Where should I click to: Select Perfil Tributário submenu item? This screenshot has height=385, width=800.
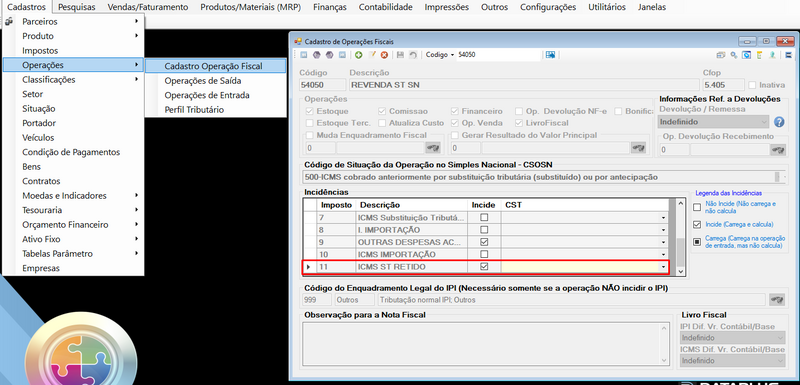tap(216, 110)
